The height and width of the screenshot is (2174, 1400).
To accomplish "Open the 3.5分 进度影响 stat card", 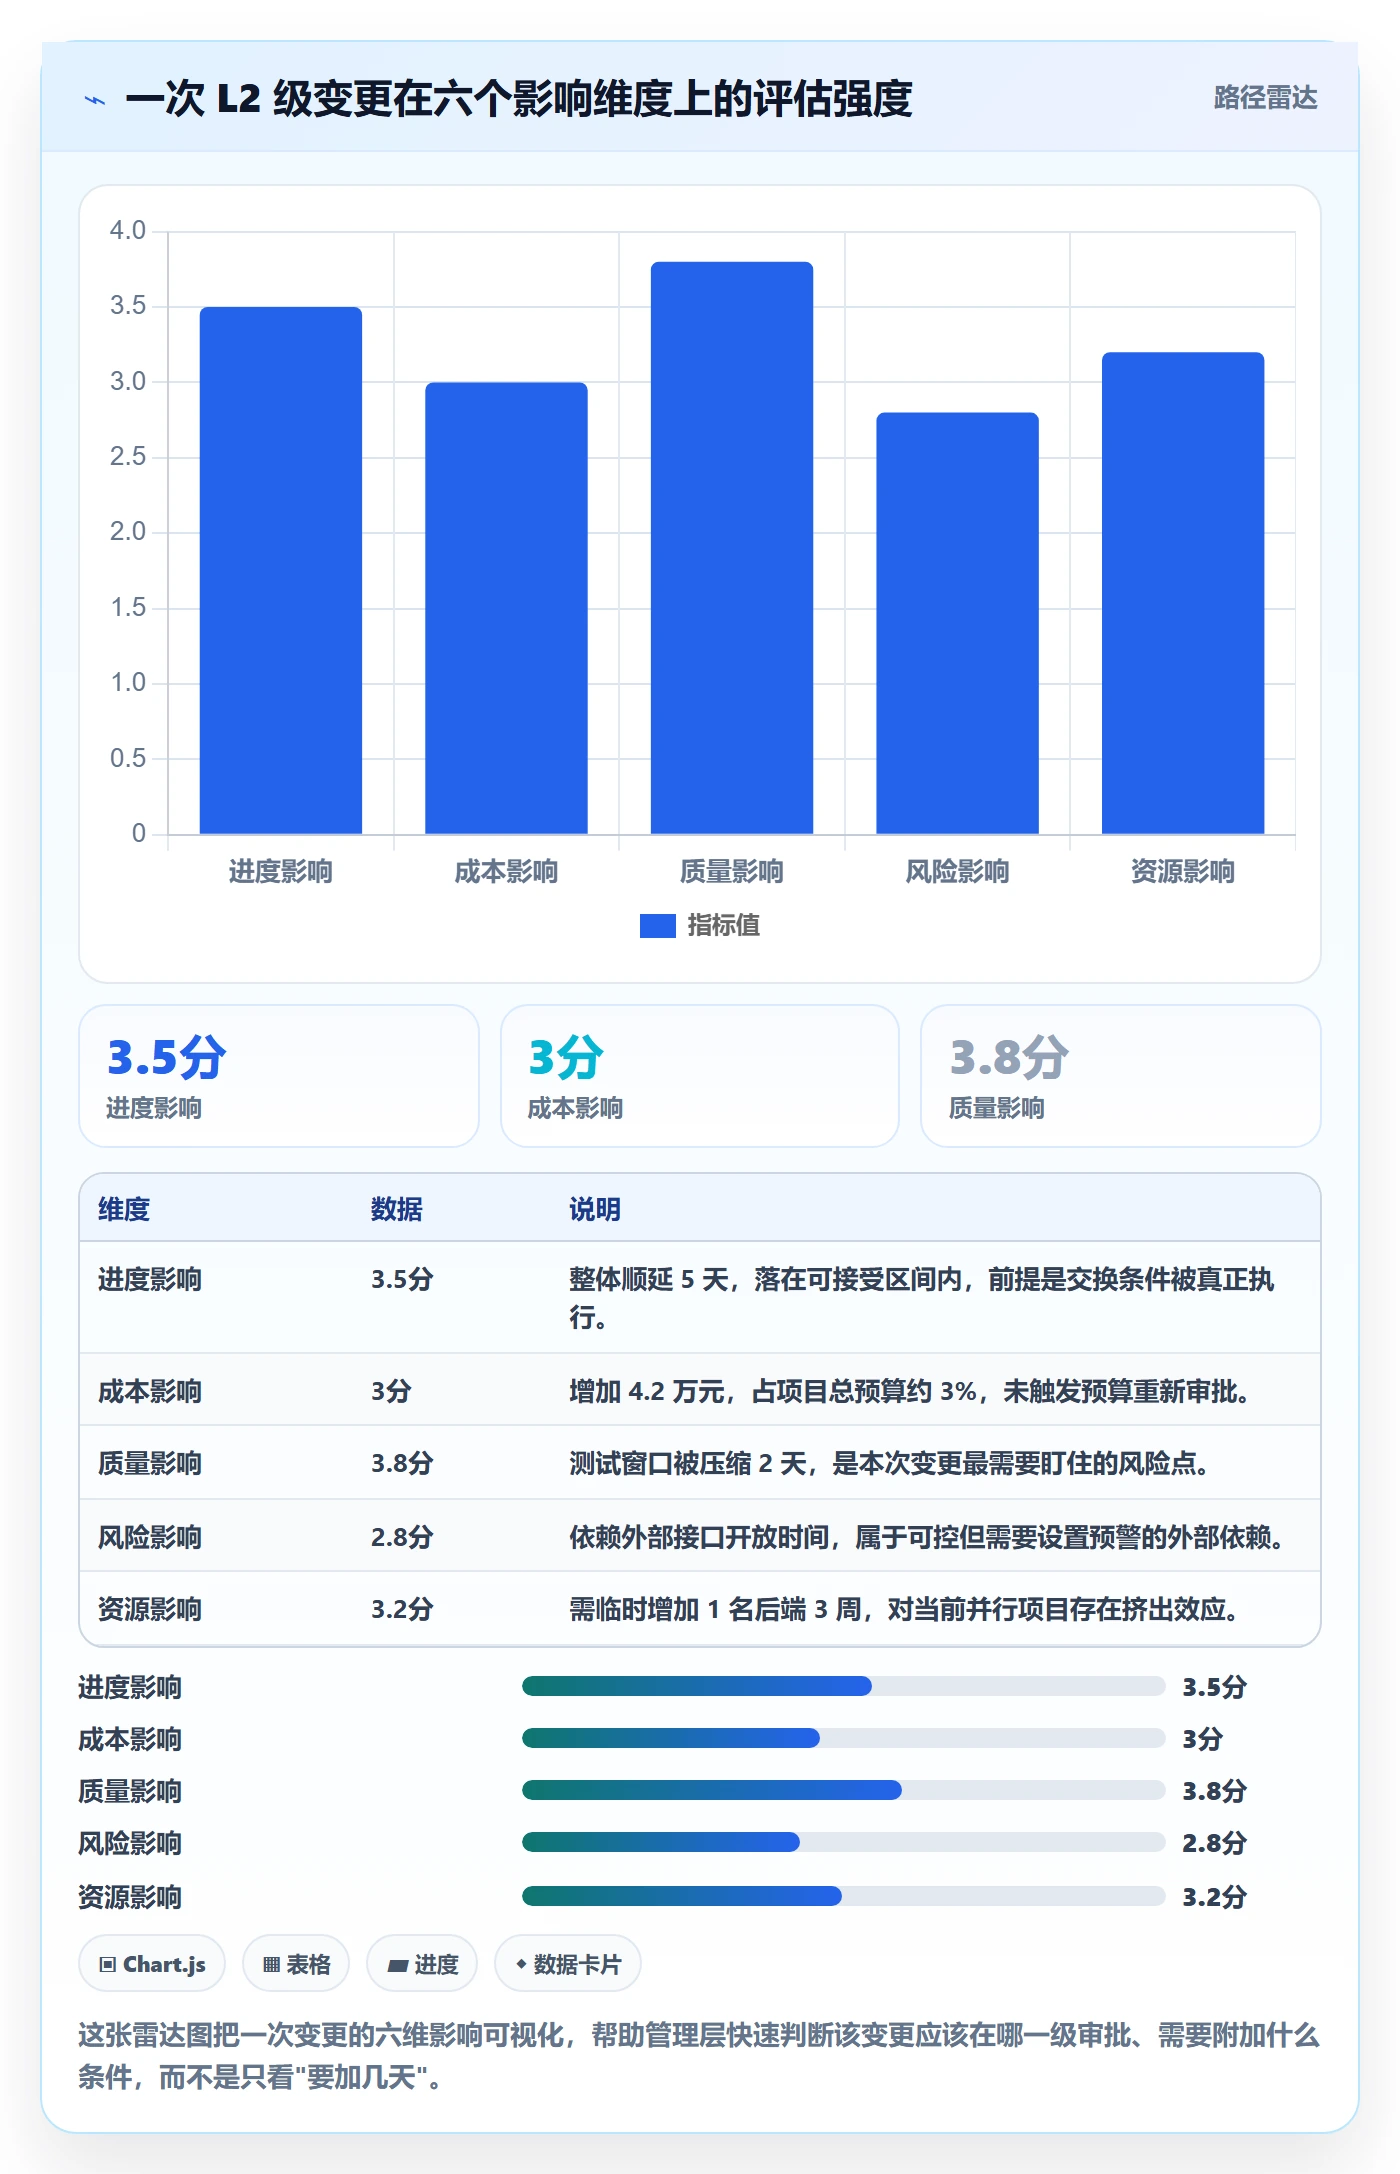I will tap(279, 1076).
